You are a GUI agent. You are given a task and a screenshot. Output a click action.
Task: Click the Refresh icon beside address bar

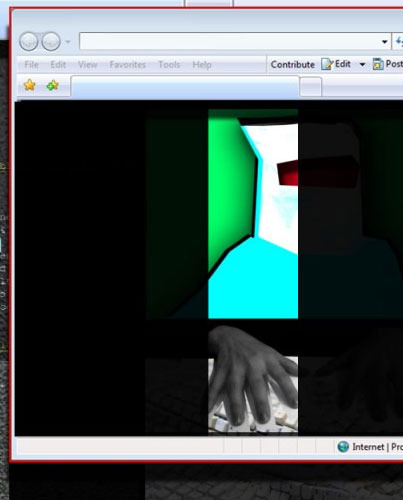399,42
